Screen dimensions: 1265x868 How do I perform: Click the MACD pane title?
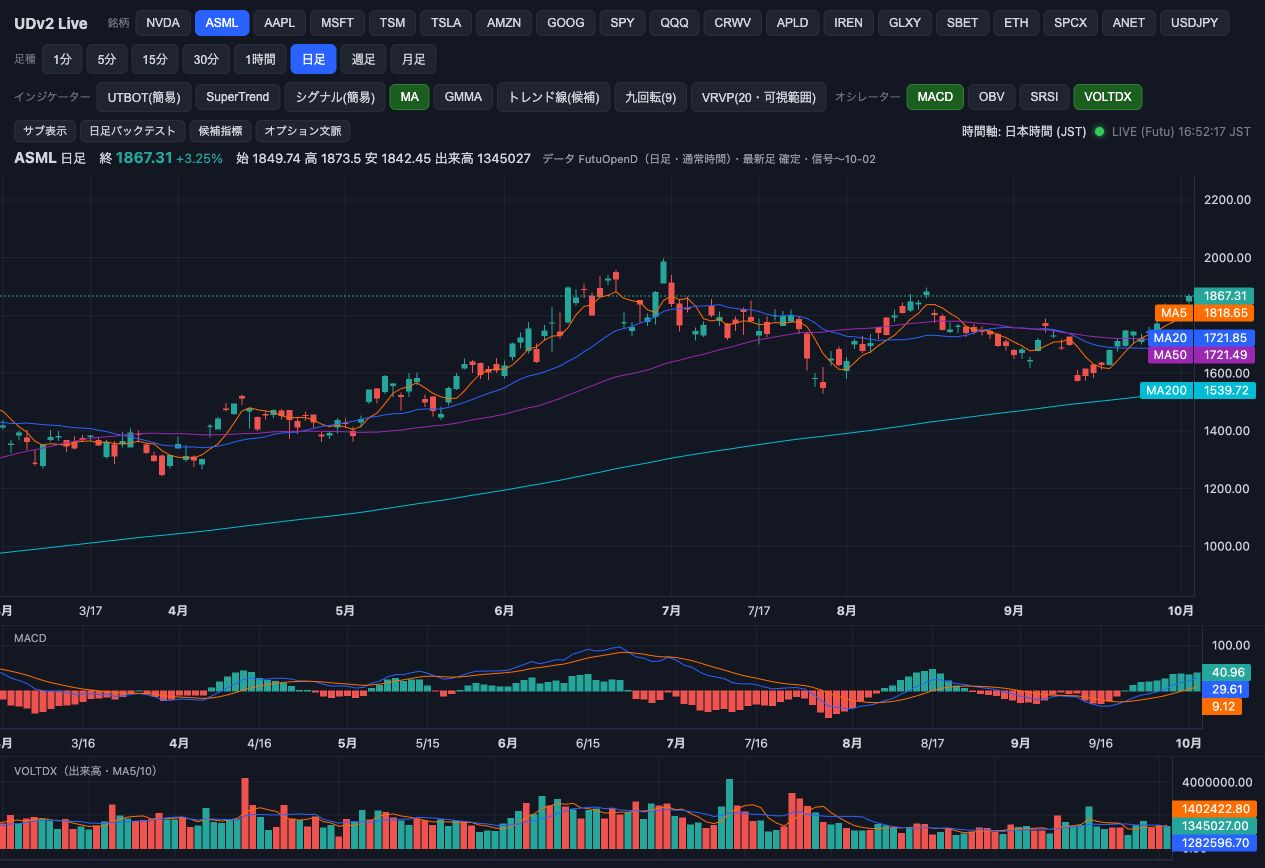coord(30,638)
